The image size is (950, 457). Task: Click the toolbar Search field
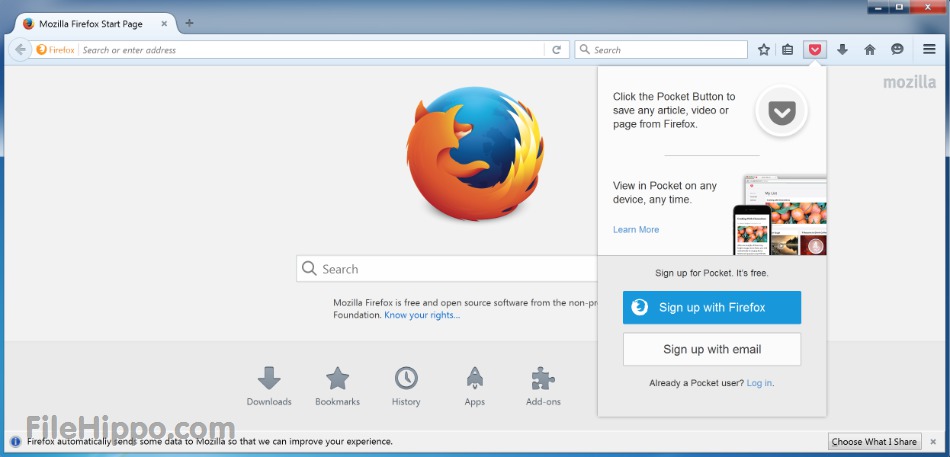[661, 50]
